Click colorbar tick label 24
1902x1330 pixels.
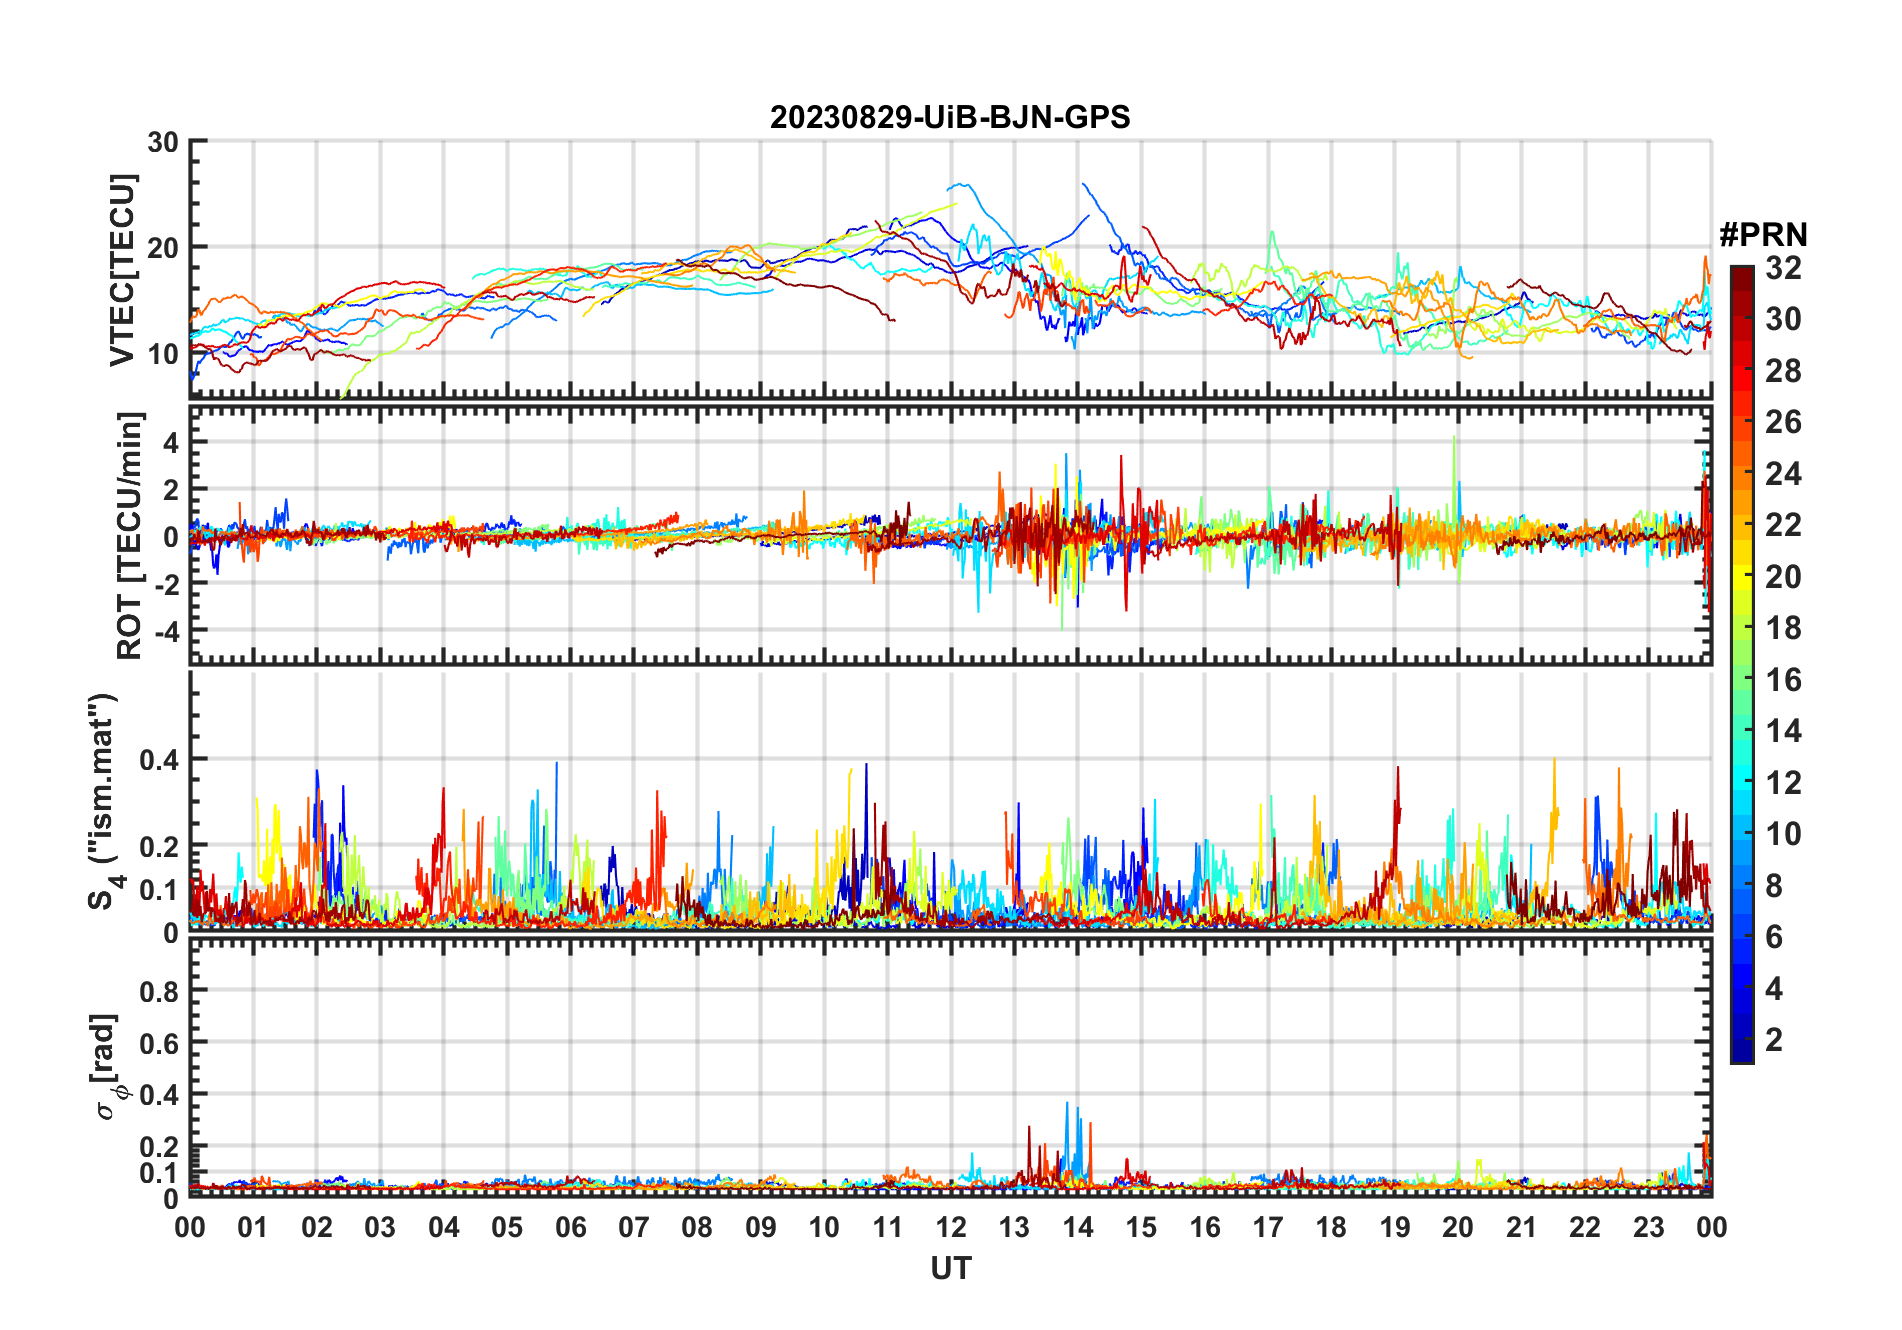(1782, 474)
